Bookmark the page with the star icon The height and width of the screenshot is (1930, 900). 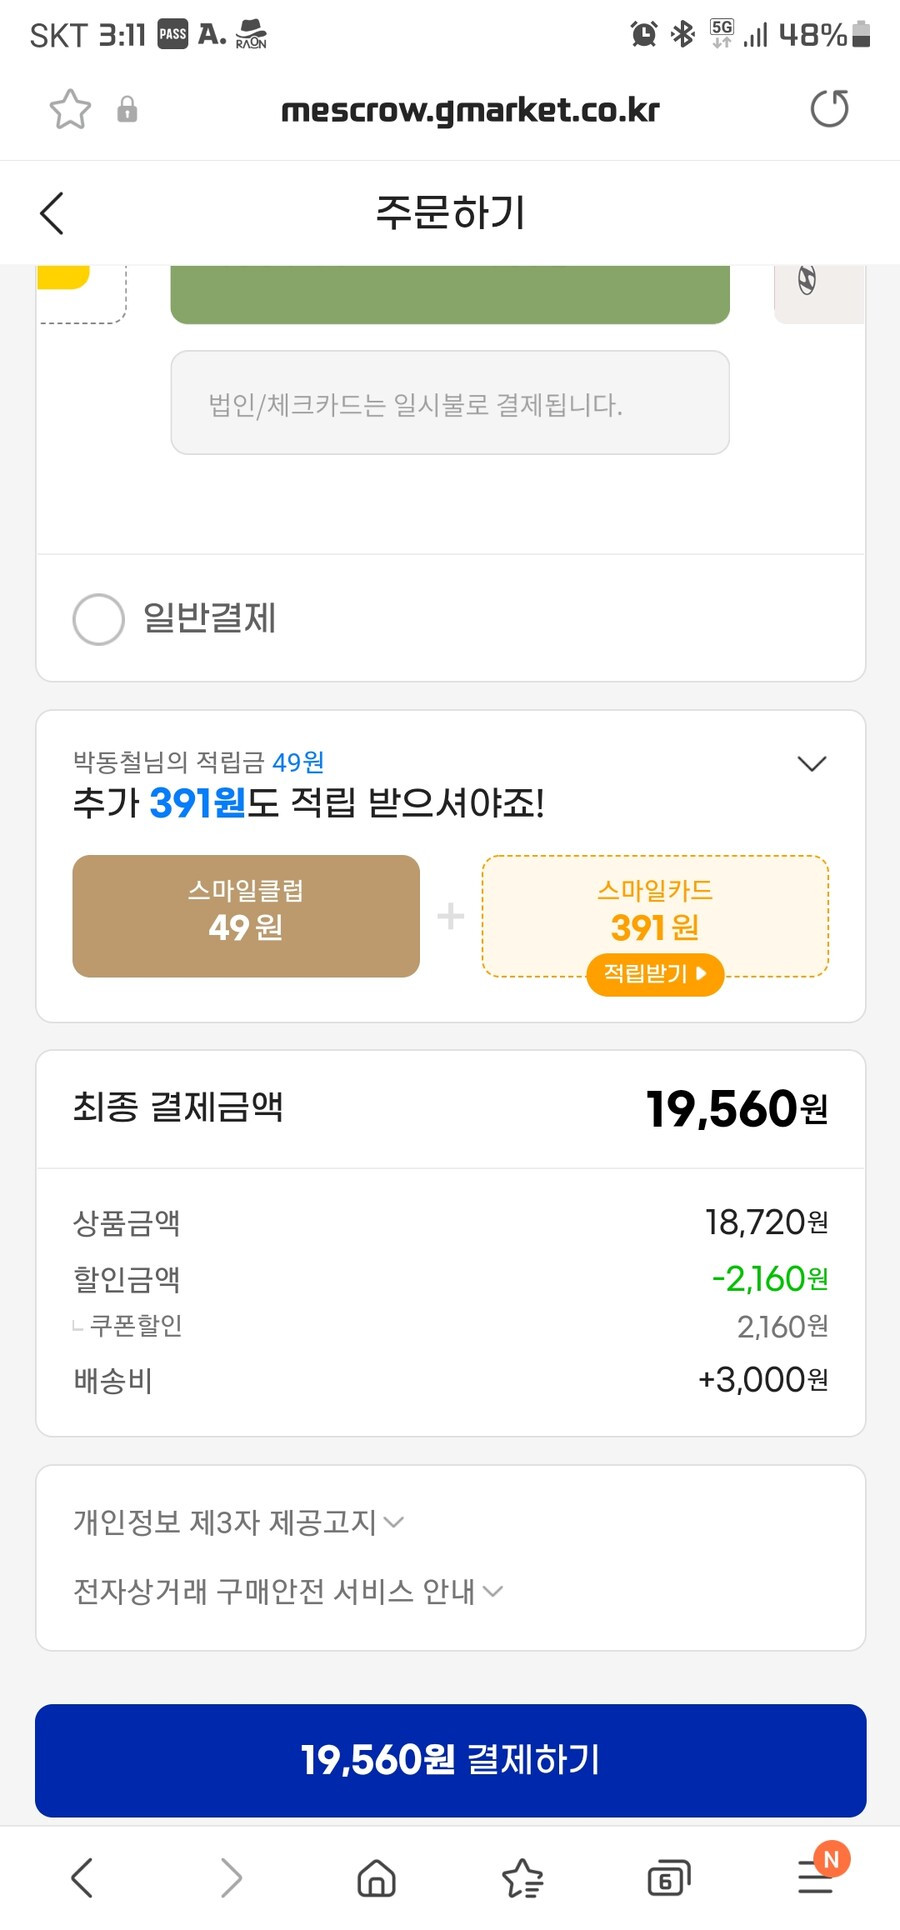pyautogui.click(x=70, y=109)
